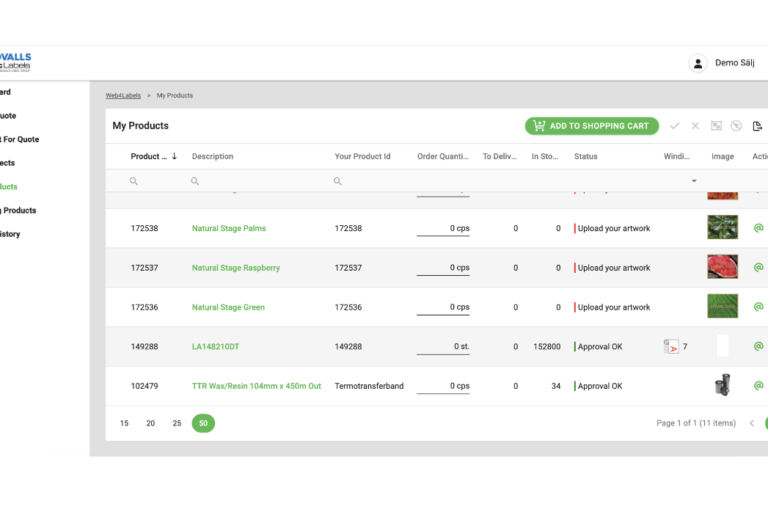Screen dimensions: 768x512
Task: Sort by the Product number column header
Action: 150,156
